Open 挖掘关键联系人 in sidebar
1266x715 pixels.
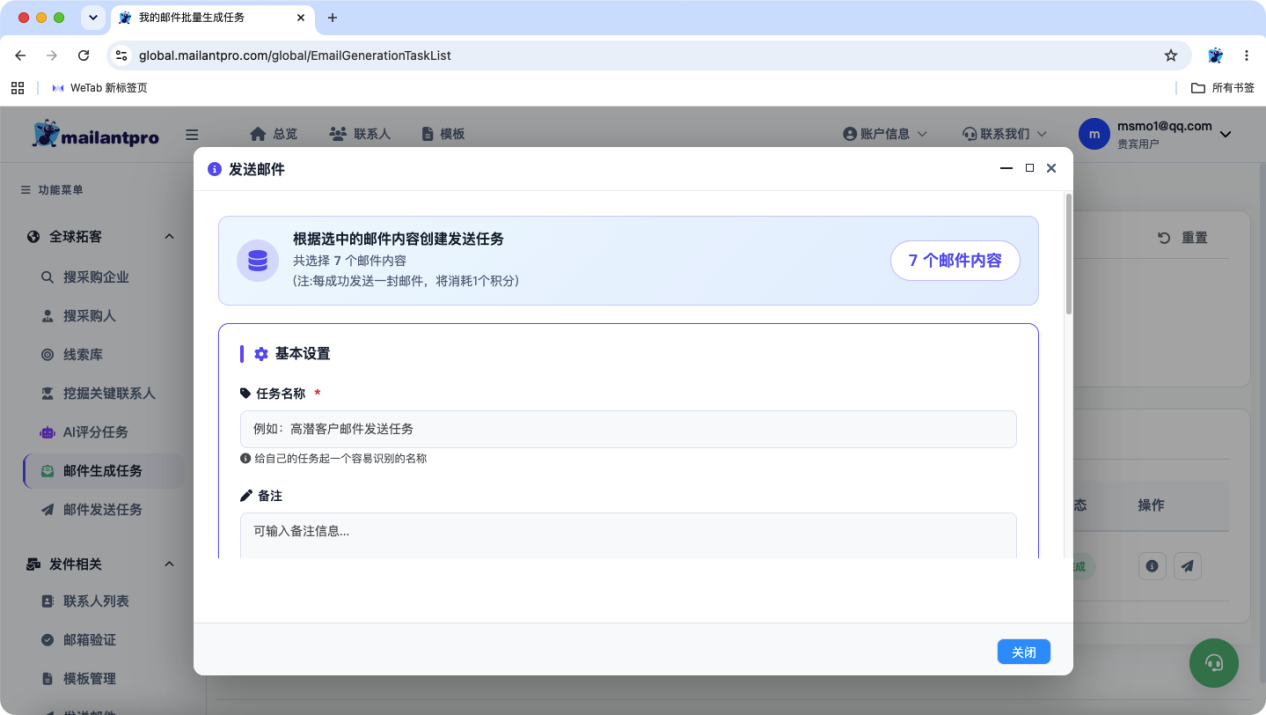(x=109, y=393)
